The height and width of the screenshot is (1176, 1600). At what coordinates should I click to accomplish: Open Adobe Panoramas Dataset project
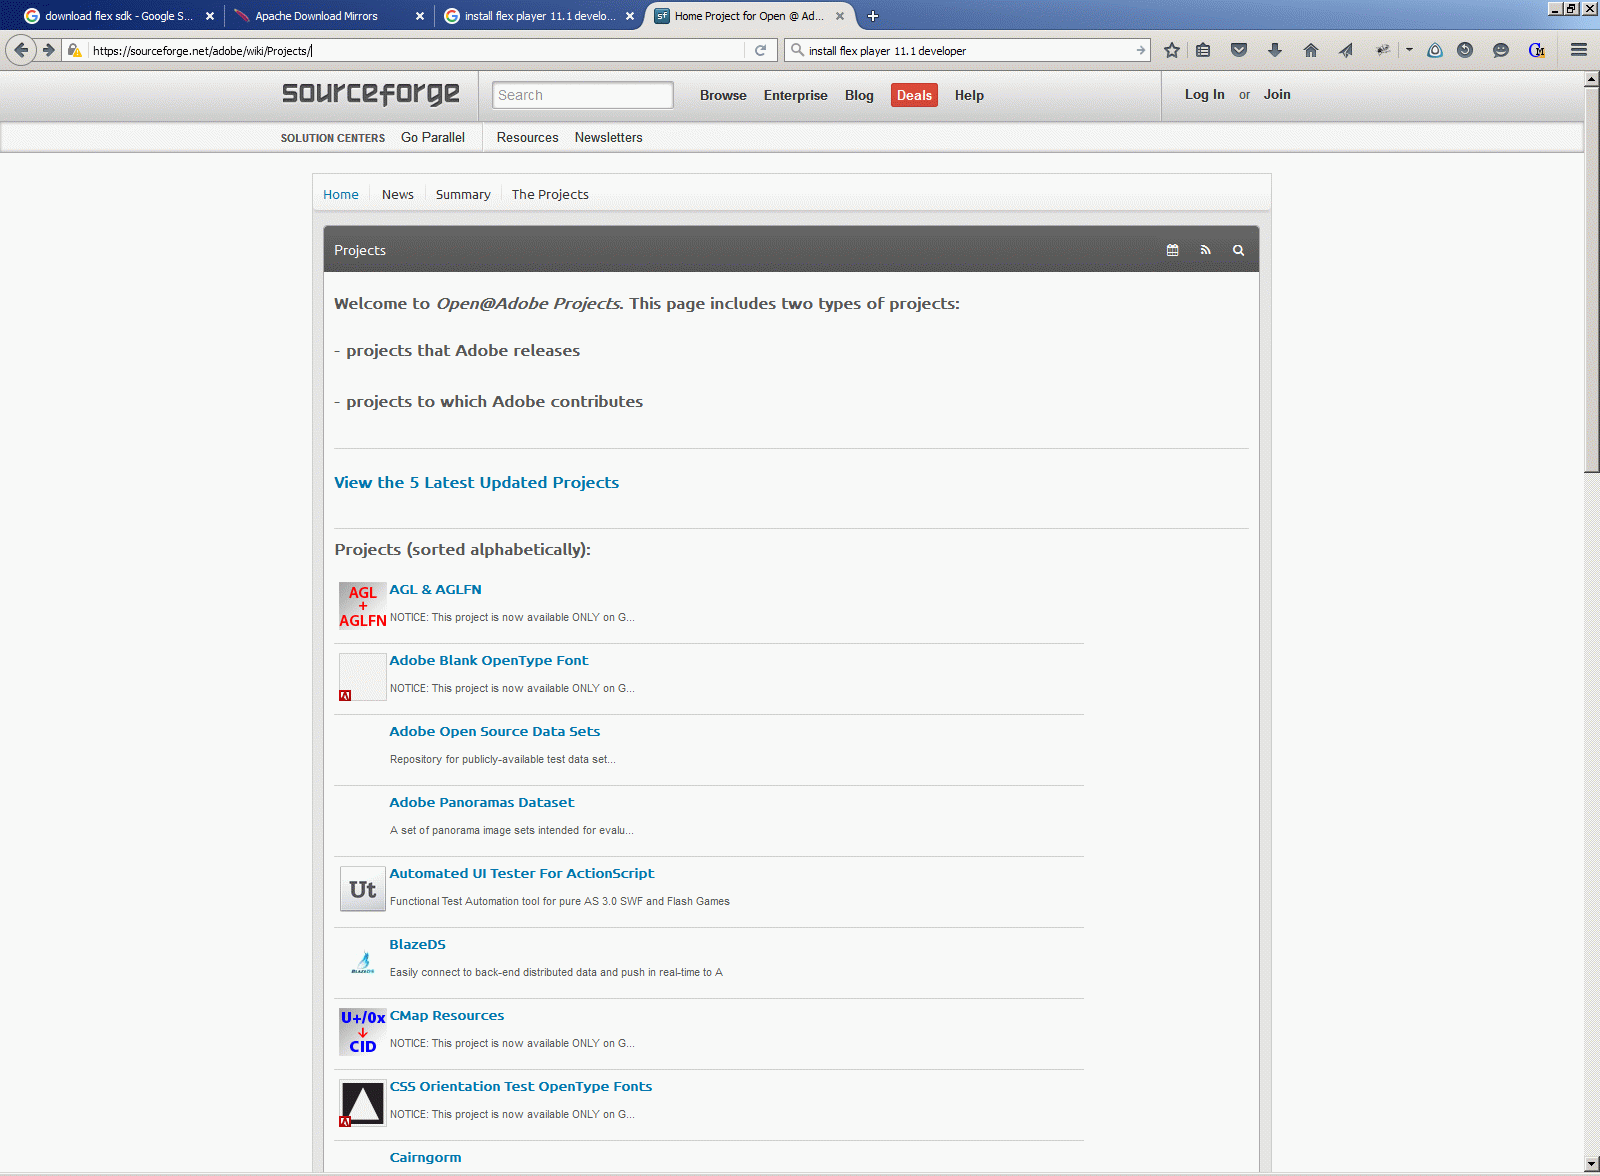(x=482, y=802)
